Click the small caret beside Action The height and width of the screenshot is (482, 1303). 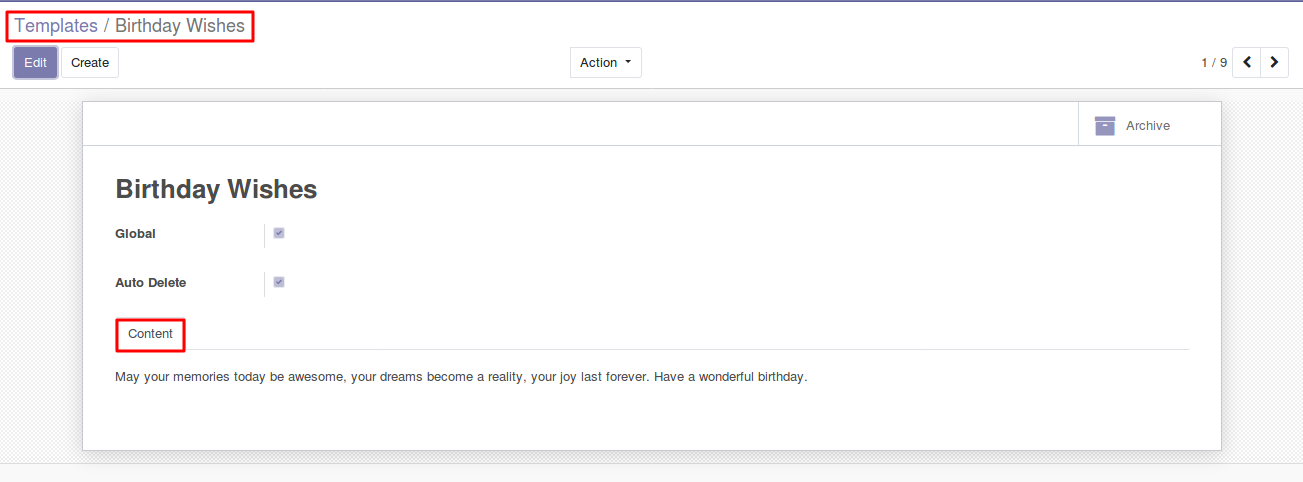pos(628,62)
